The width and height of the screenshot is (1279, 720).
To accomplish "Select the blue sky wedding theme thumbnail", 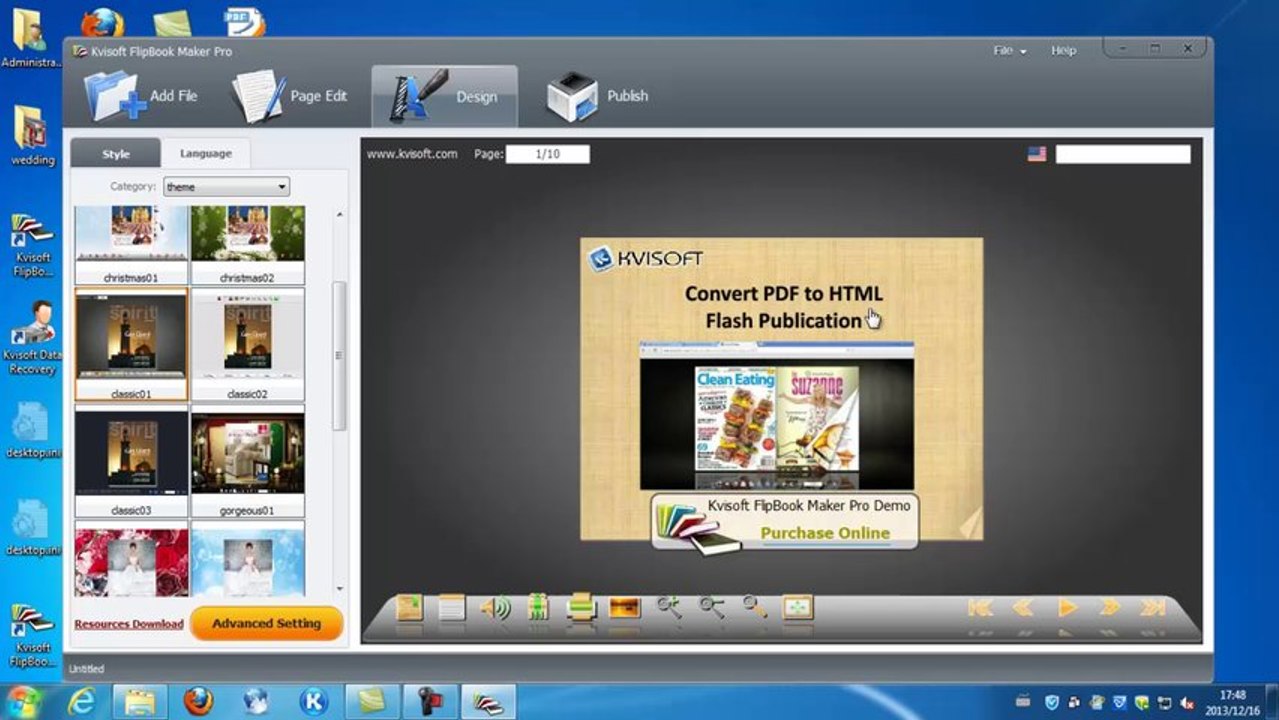I will pyautogui.click(x=248, y=559).
